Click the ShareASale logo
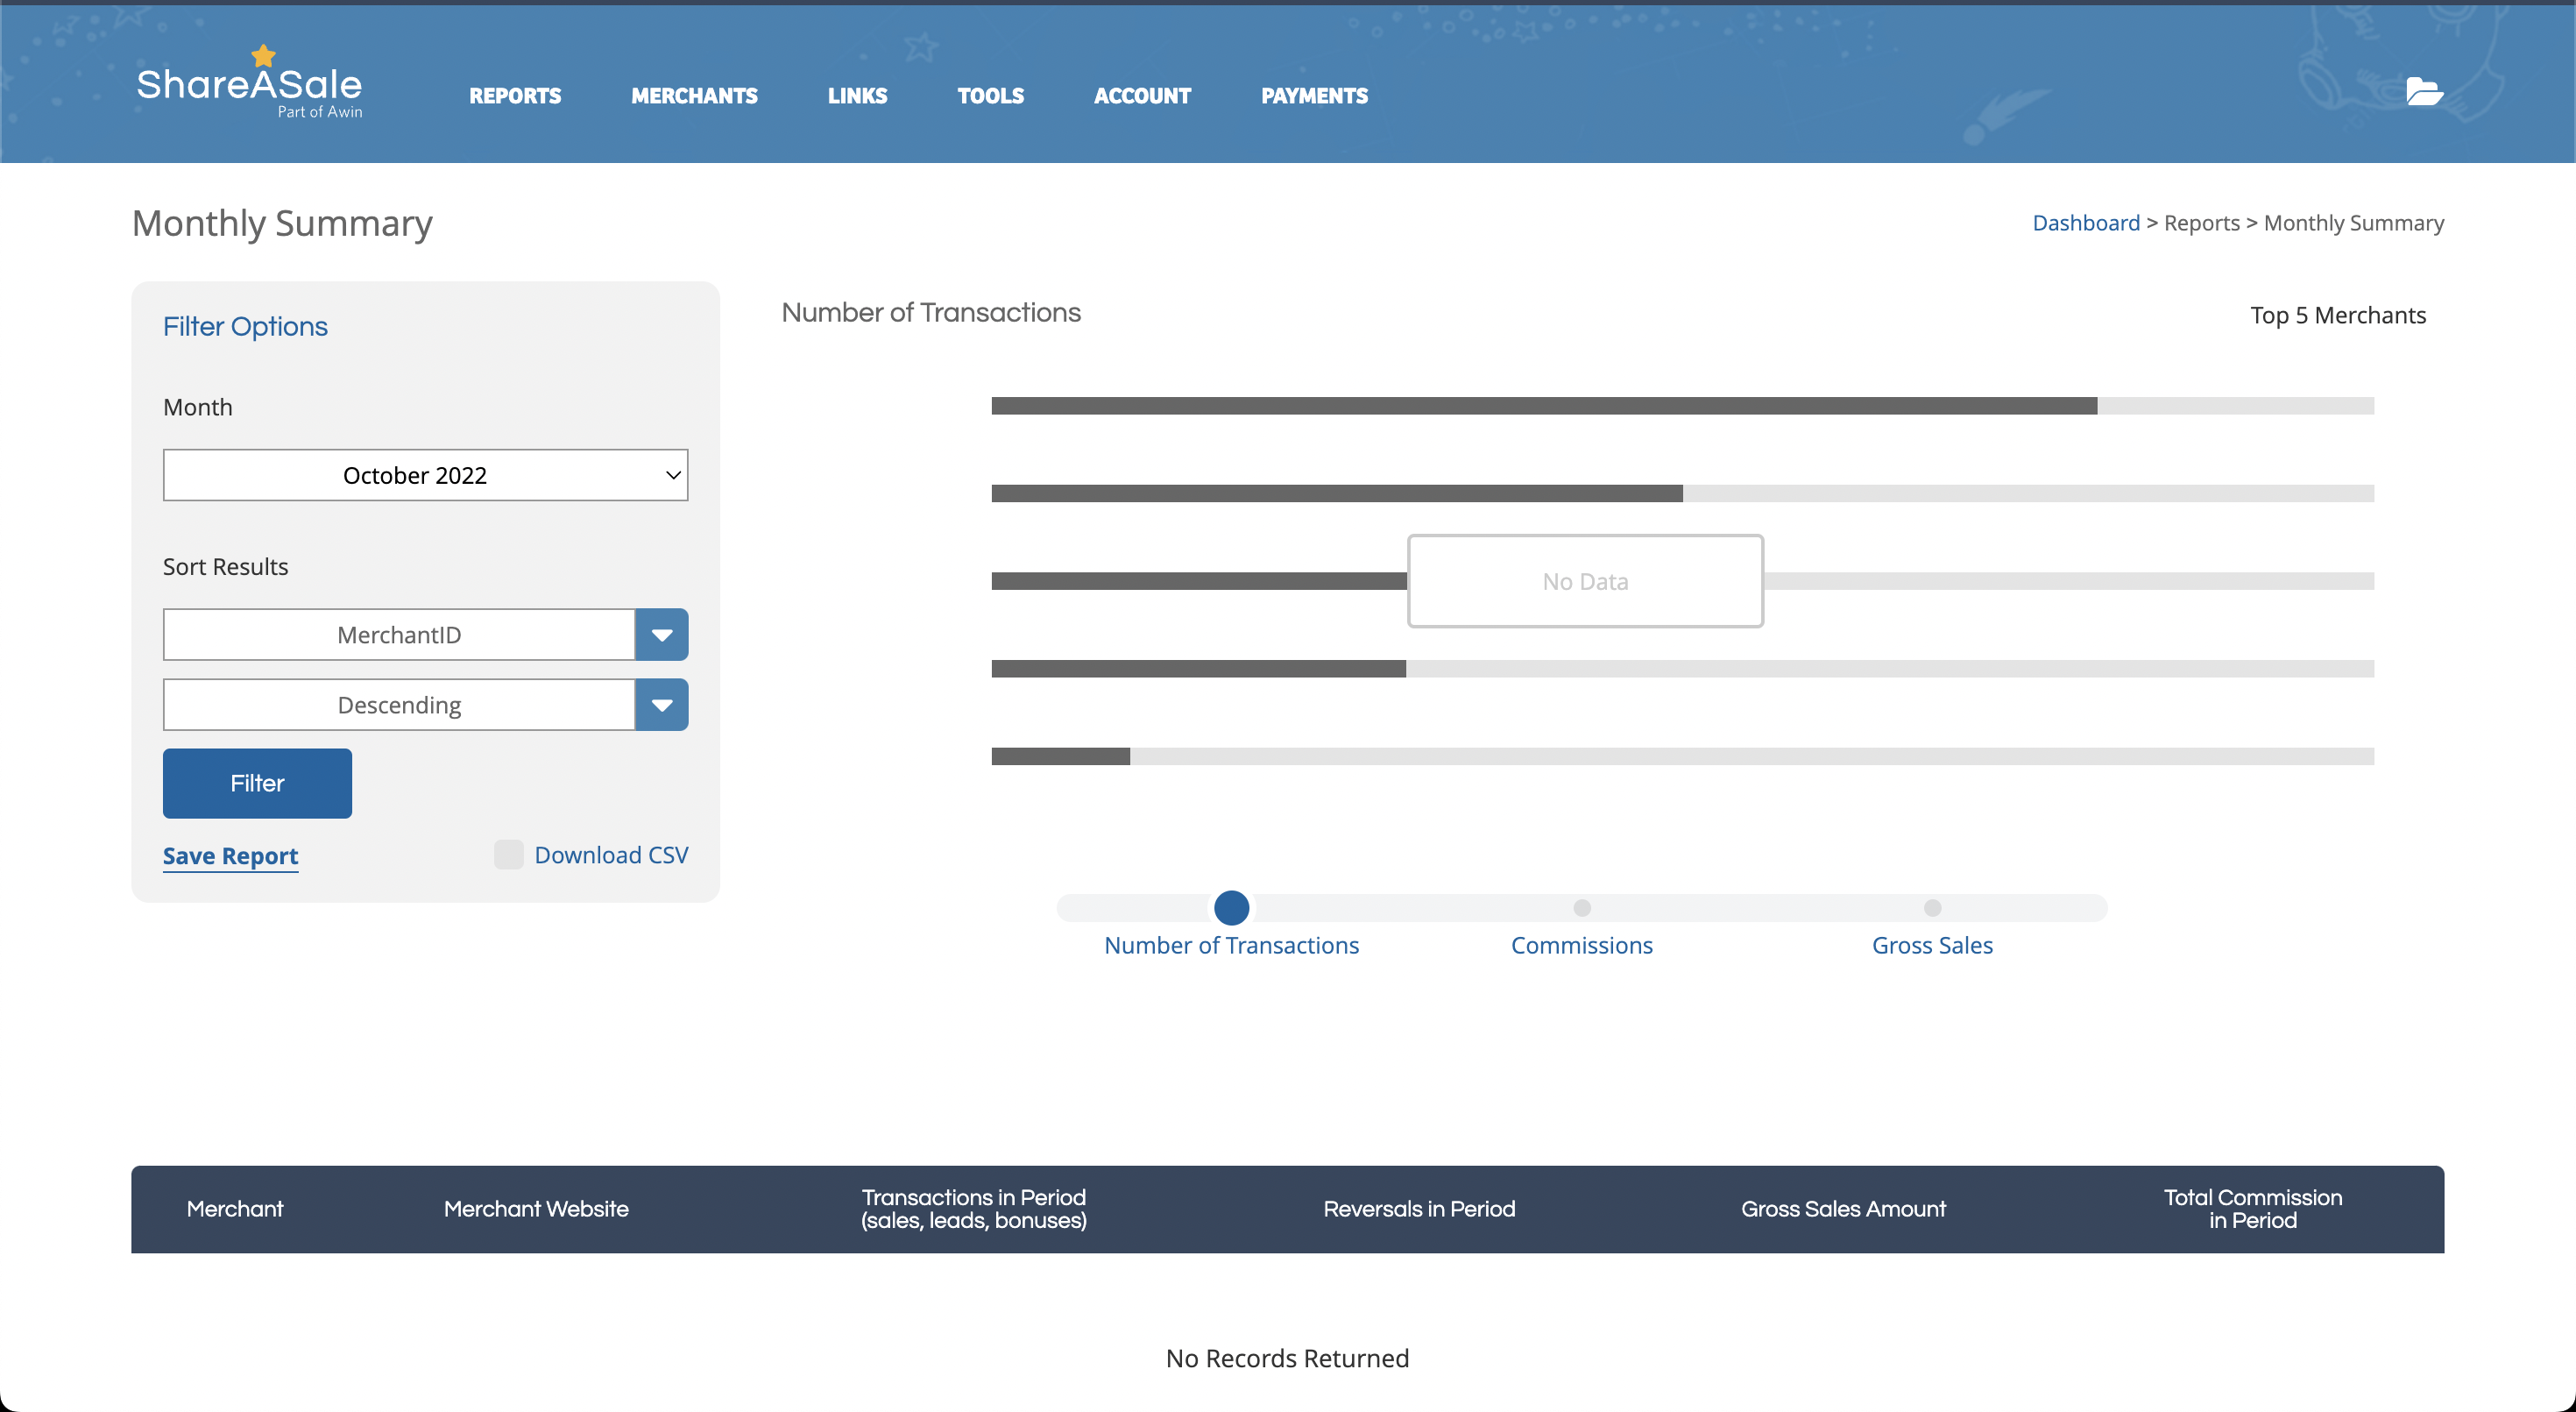 click(x=250, y=83)
